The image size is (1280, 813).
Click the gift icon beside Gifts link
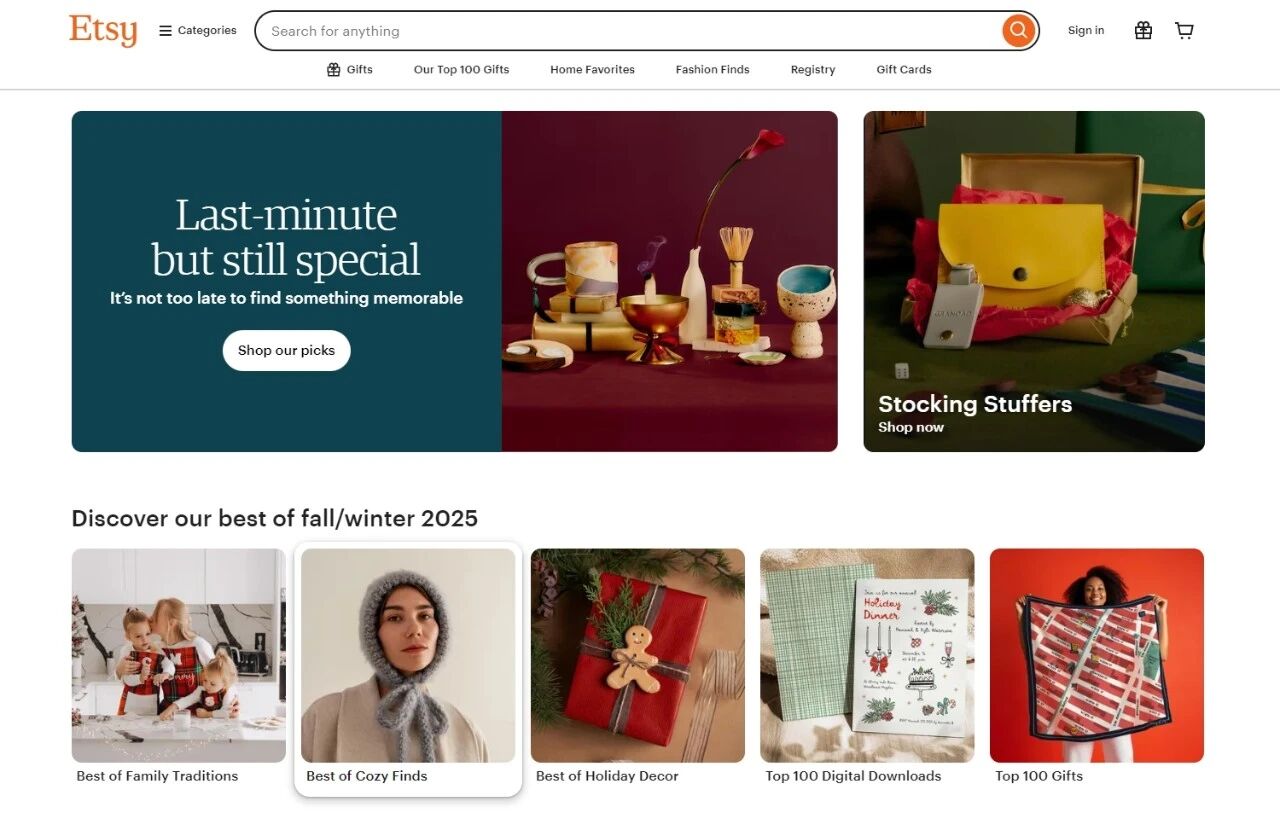334,70
